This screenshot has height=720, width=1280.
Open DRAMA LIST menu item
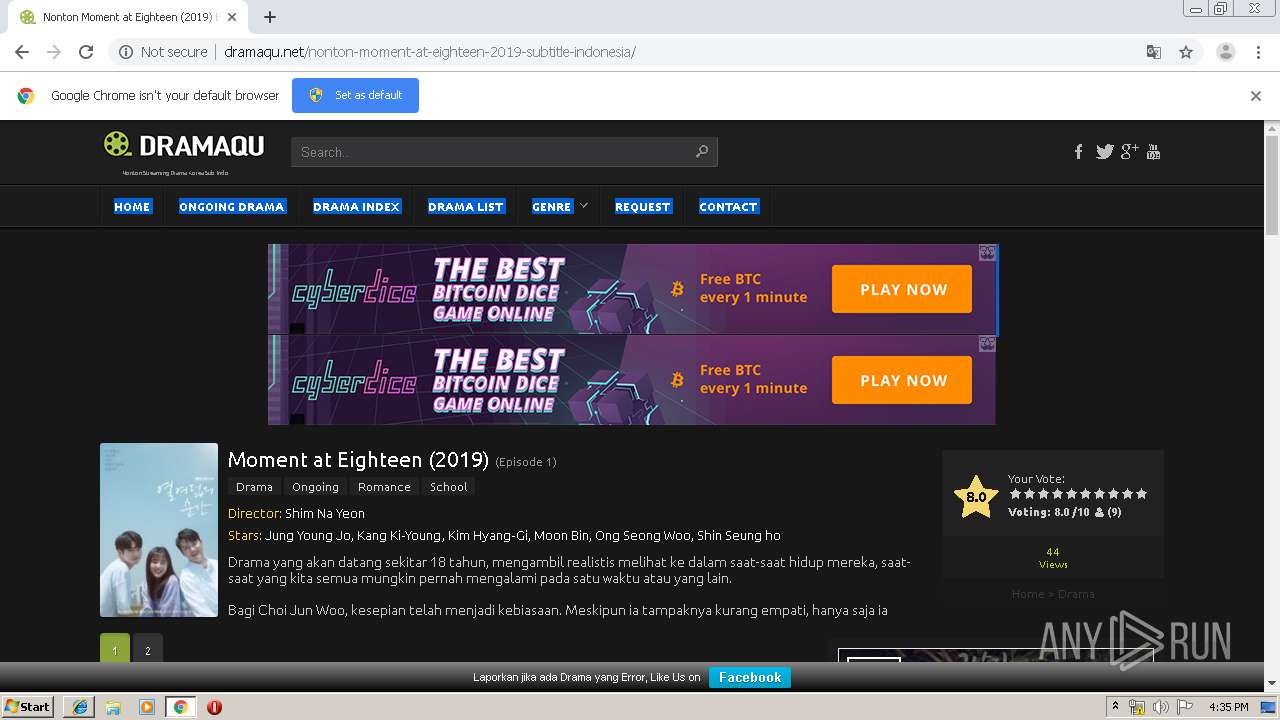point(466,207)
